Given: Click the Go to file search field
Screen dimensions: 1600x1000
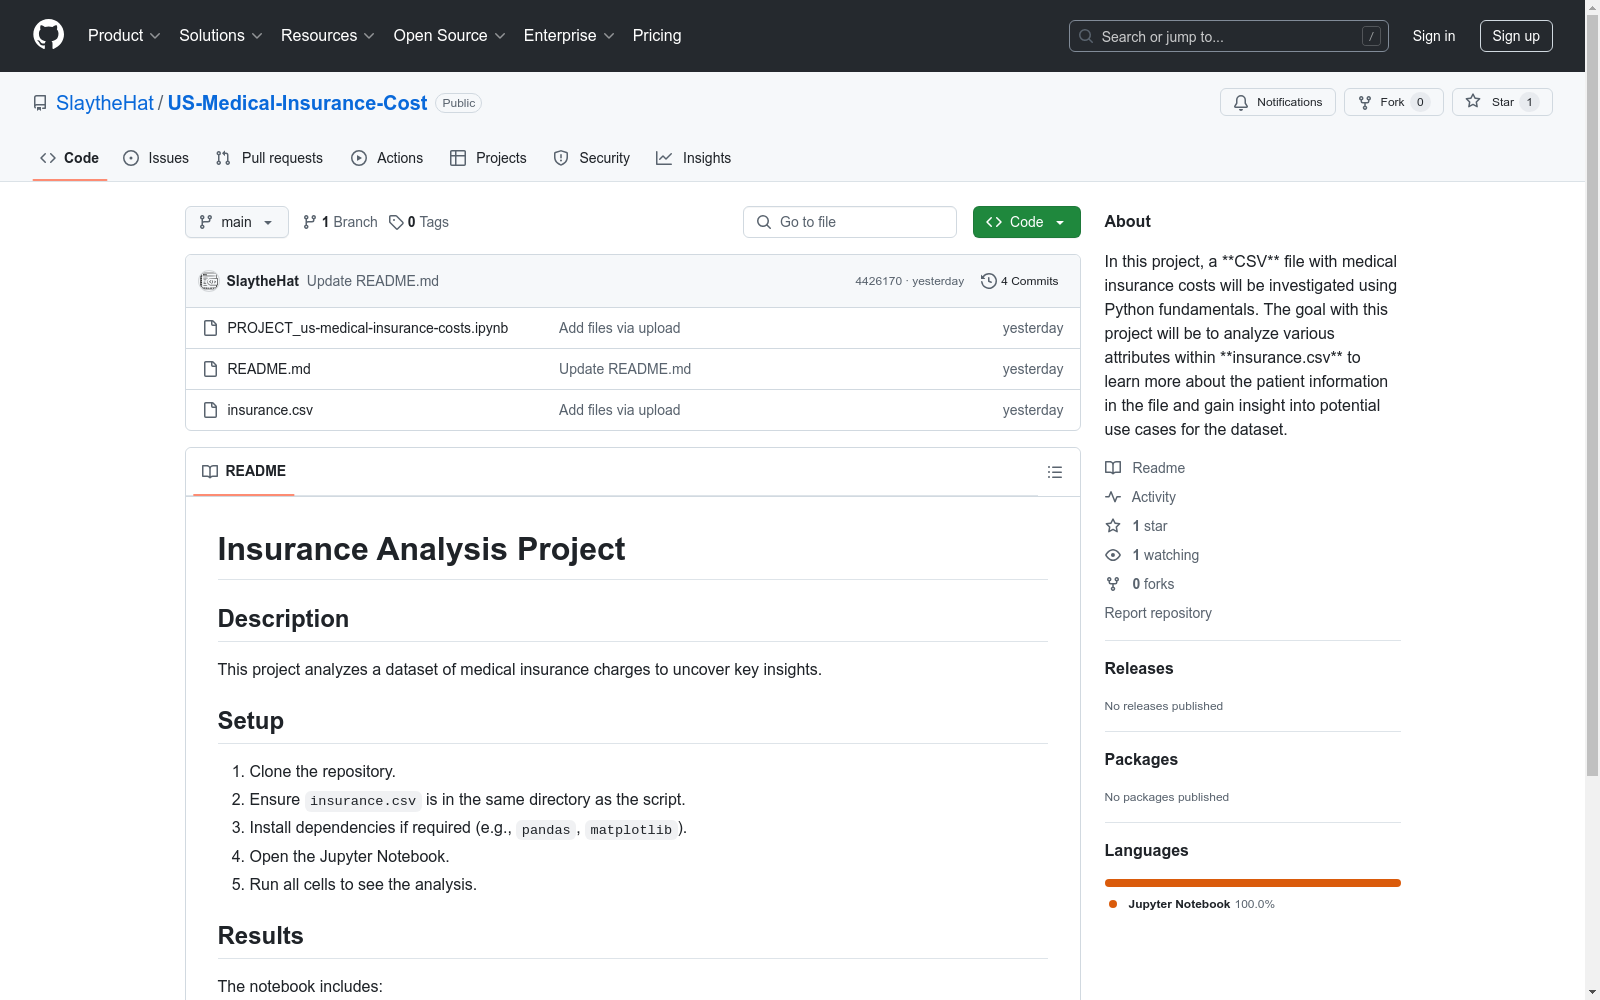Looking at the screenshot, I should point(850,222).
